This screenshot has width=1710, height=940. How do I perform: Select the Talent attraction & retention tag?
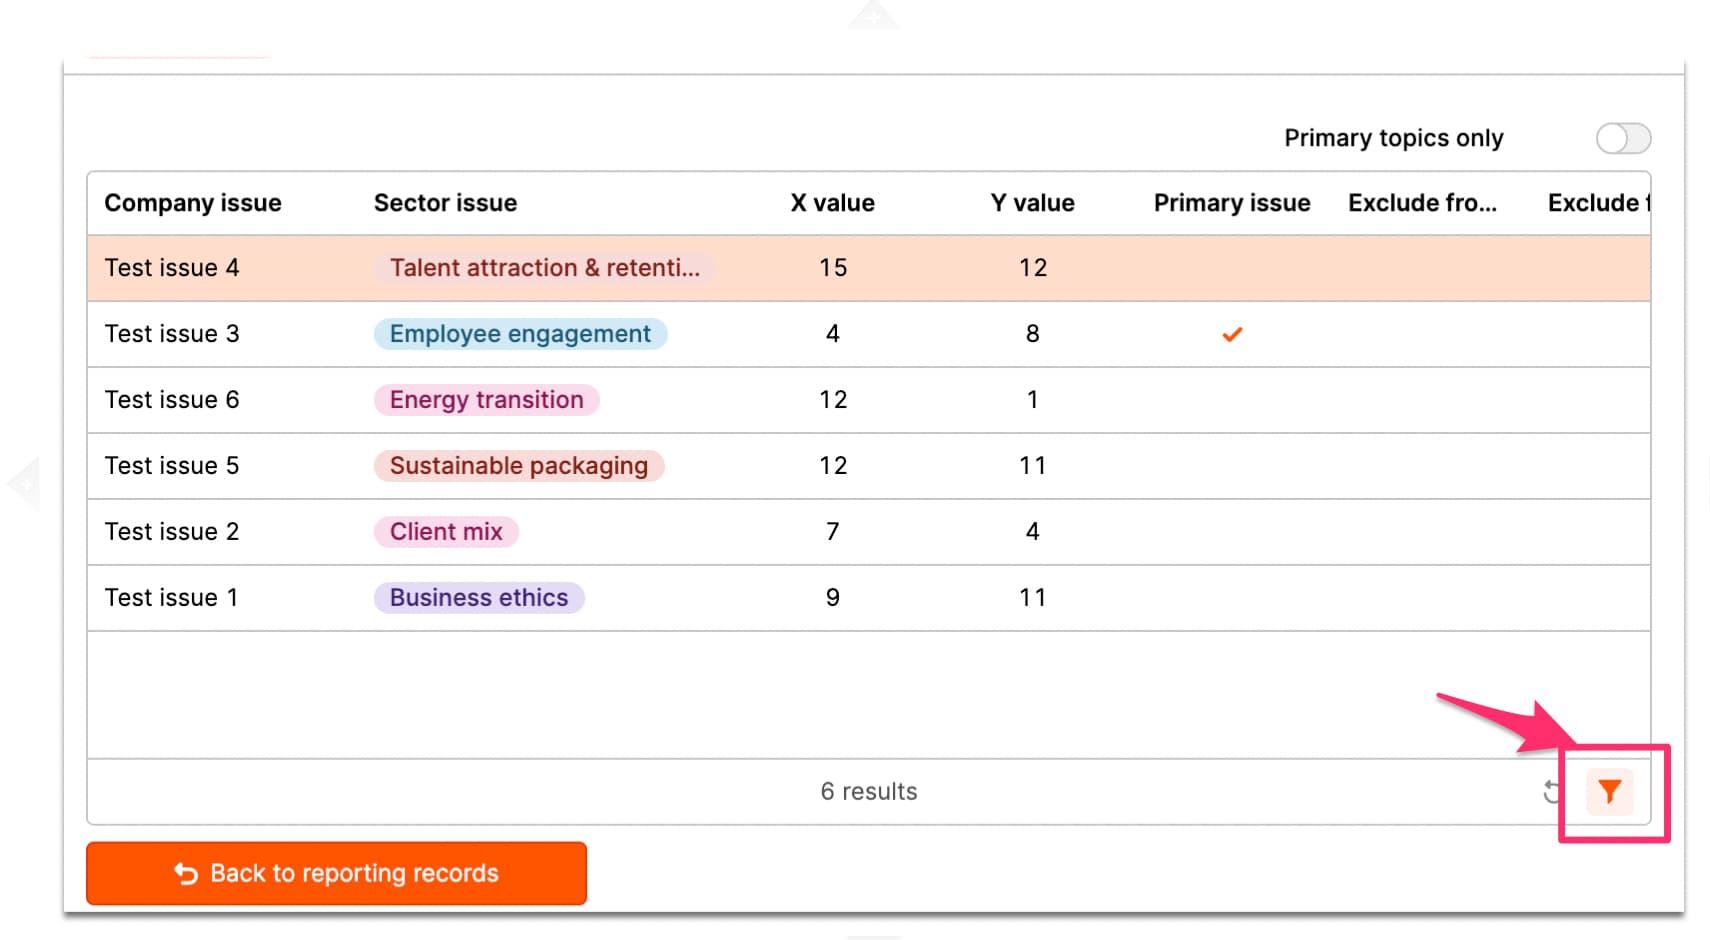pyautogui.click(x=544, y=268)
